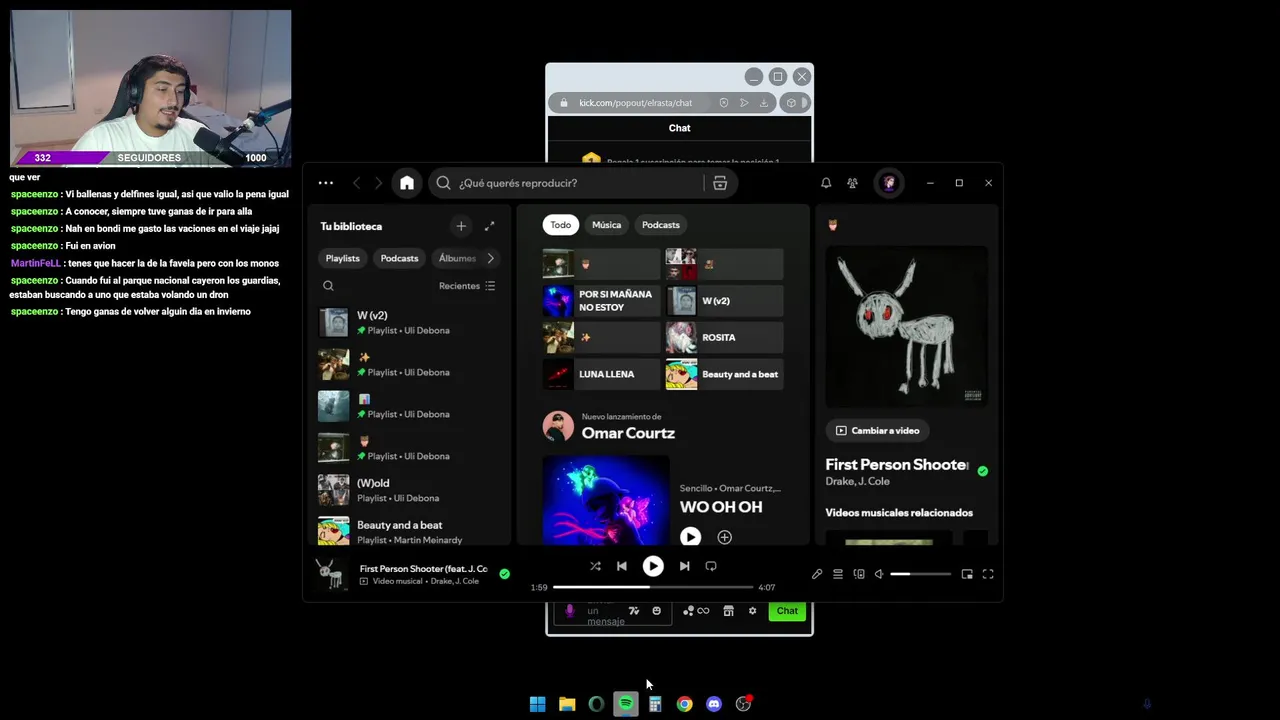
Task: Open the shop icon in Kick chat window
Action: [x=728, y=611]
